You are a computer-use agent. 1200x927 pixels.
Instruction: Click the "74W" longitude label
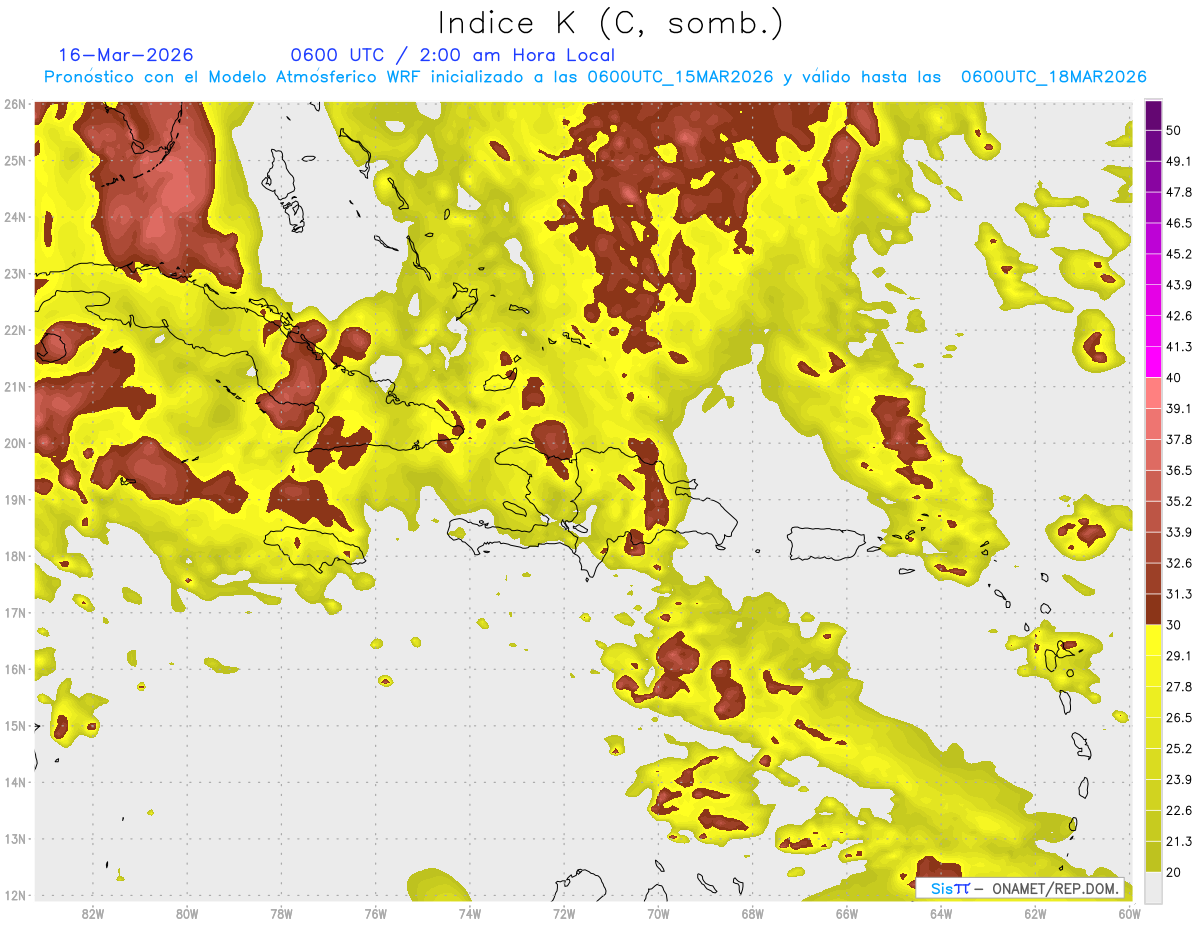469,913
